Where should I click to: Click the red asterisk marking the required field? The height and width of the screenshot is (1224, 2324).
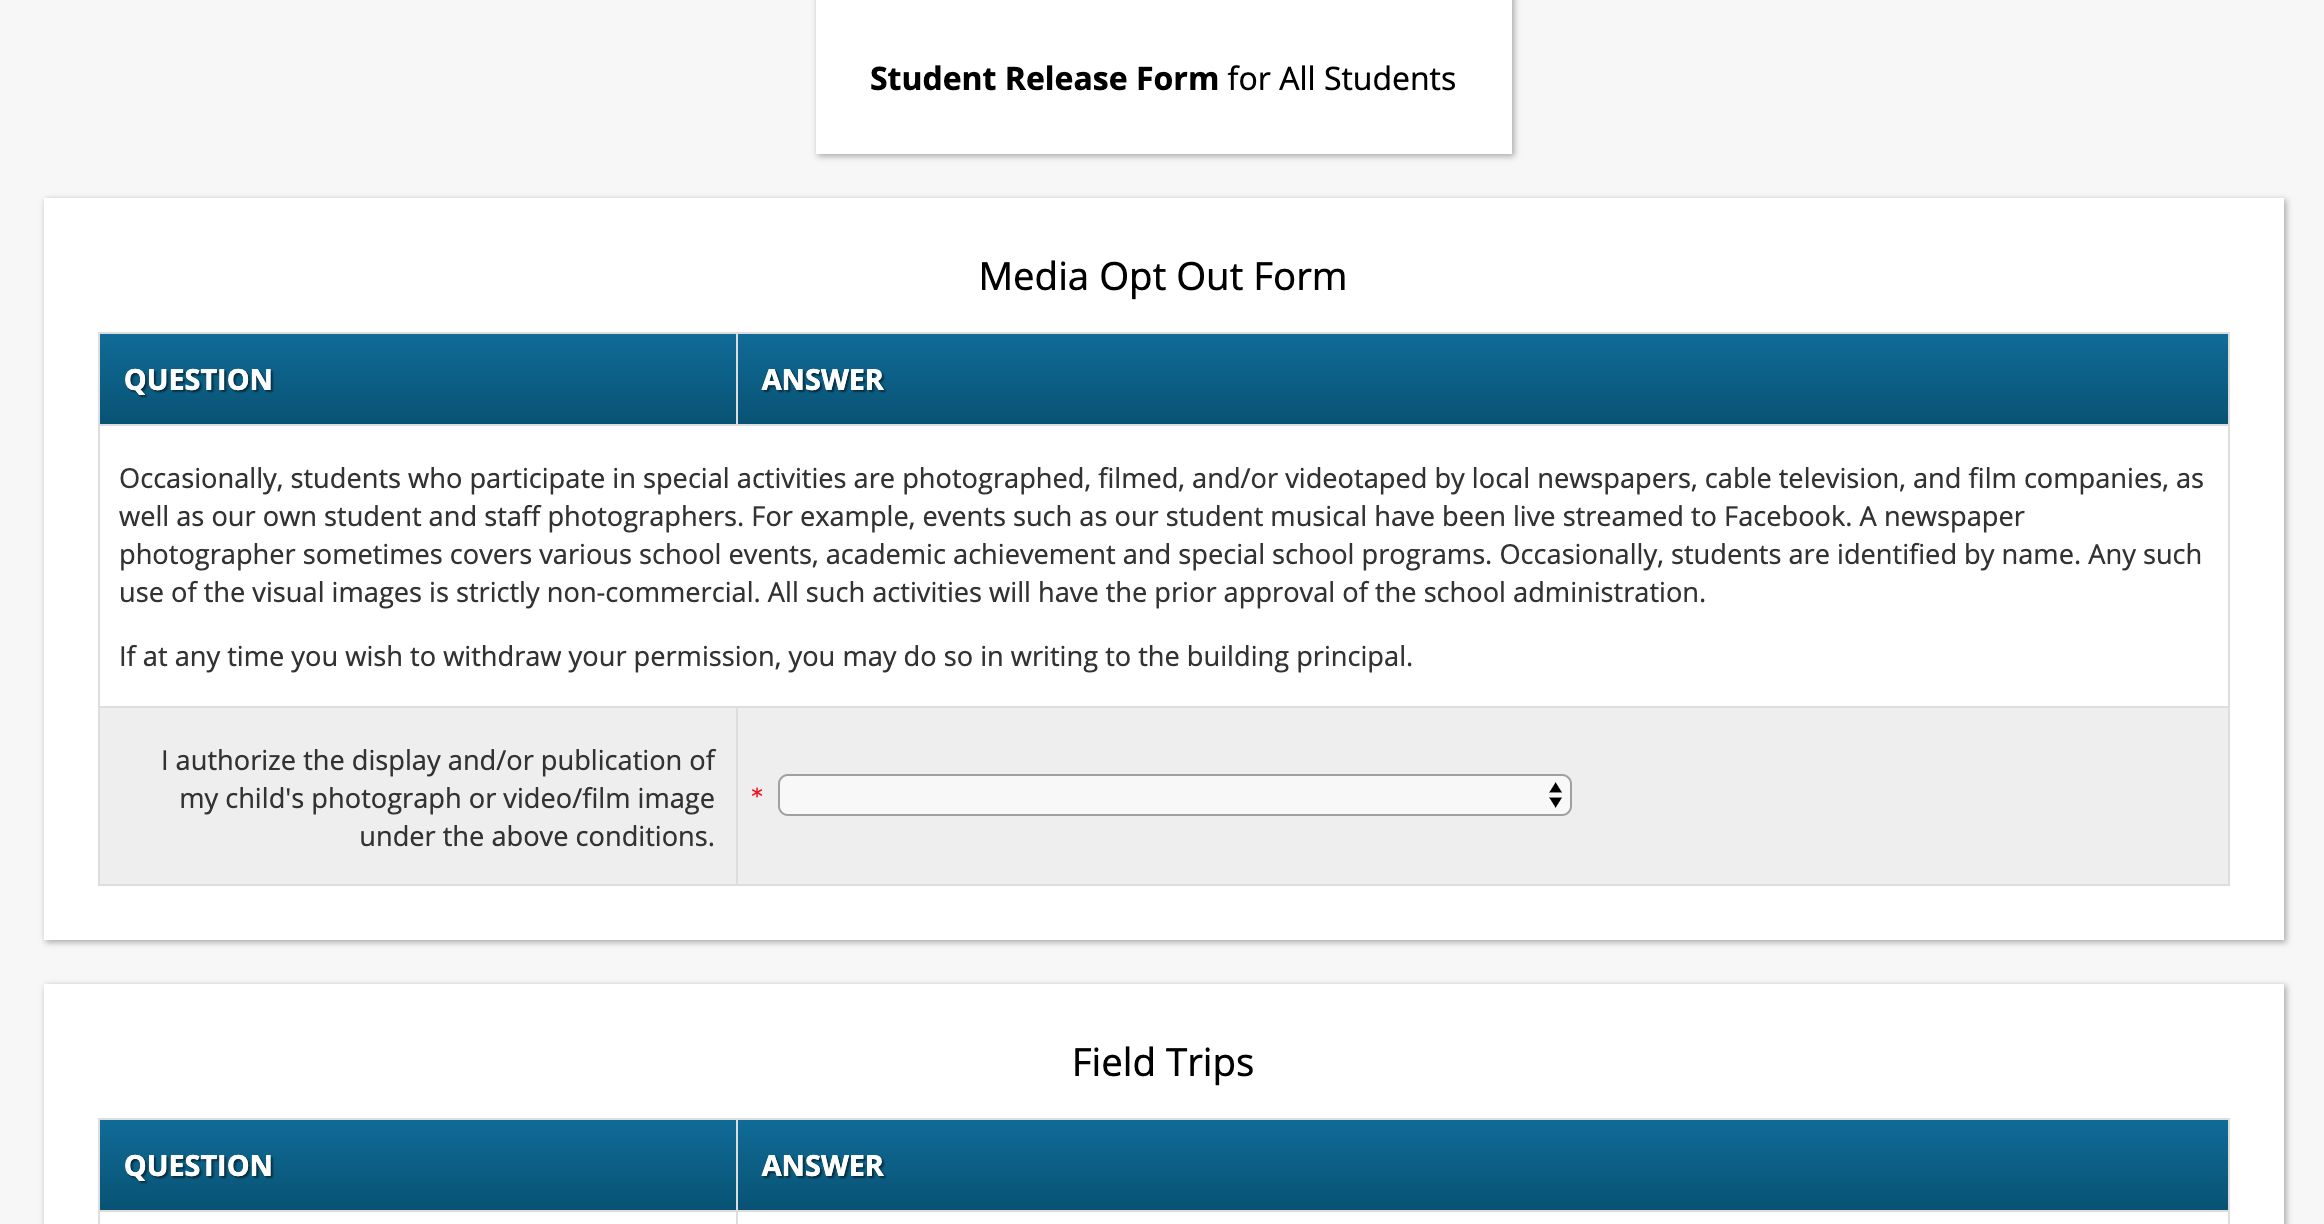pos(757,793)
